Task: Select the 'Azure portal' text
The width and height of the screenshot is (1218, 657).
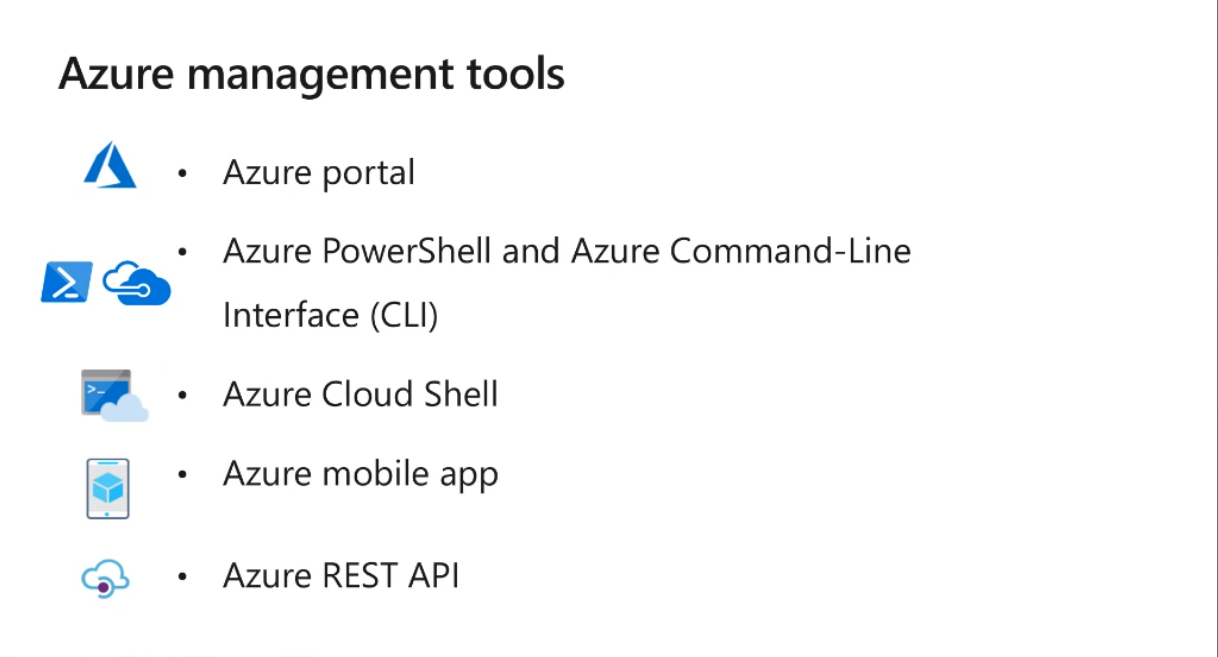Action: coord(318,173)
